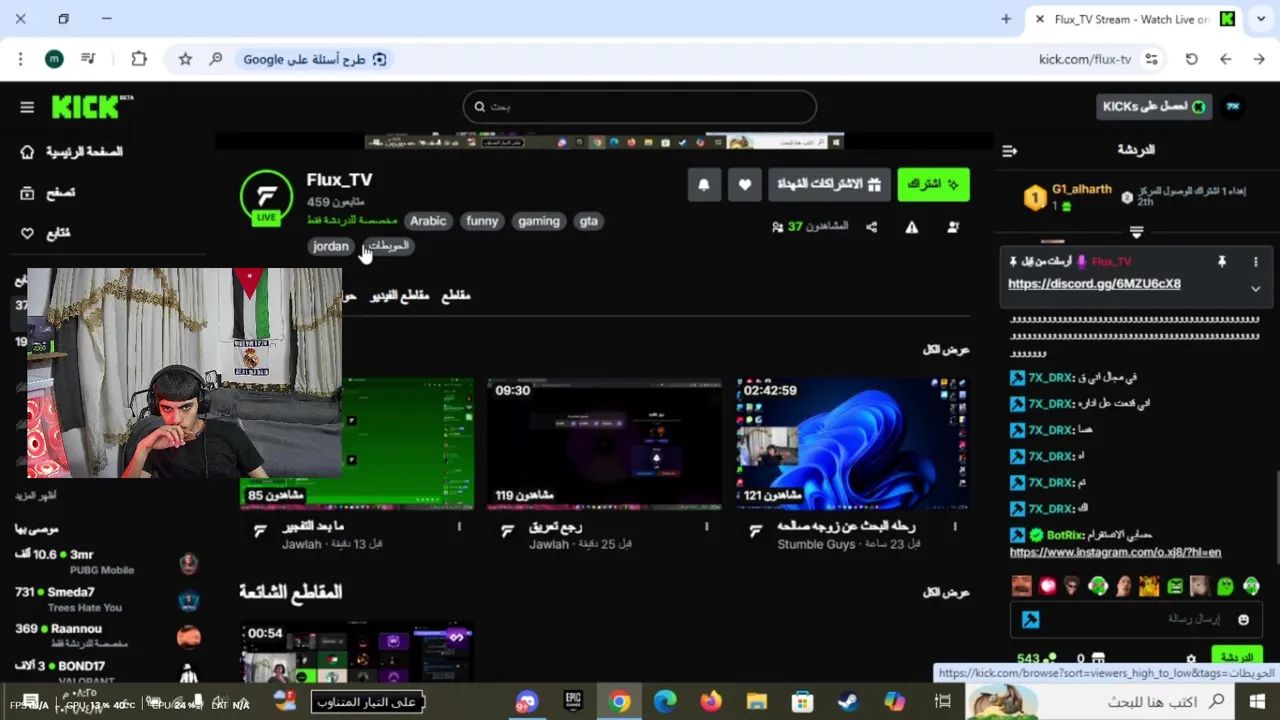Click Chrome back arrow
1280x720 pixels.
1225,59
